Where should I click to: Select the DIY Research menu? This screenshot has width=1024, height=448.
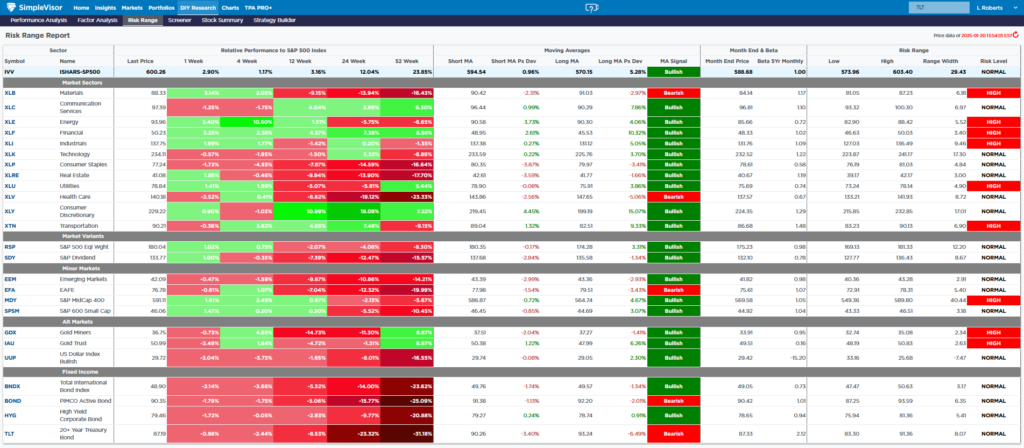(x=199, y=8)
